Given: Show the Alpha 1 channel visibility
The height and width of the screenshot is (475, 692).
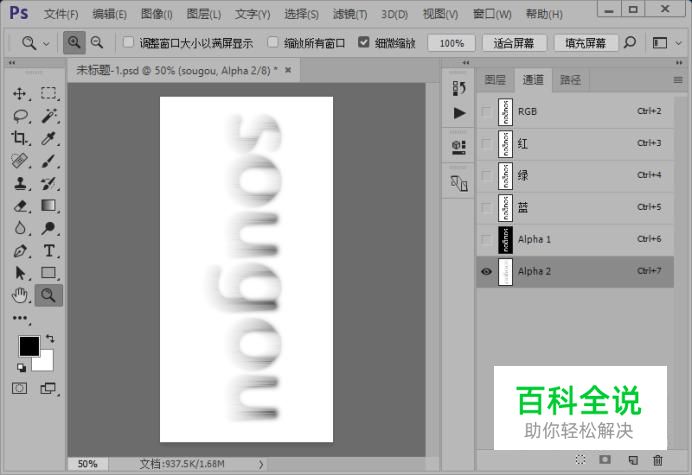Looking at the screenshot, I should (486, 240).
